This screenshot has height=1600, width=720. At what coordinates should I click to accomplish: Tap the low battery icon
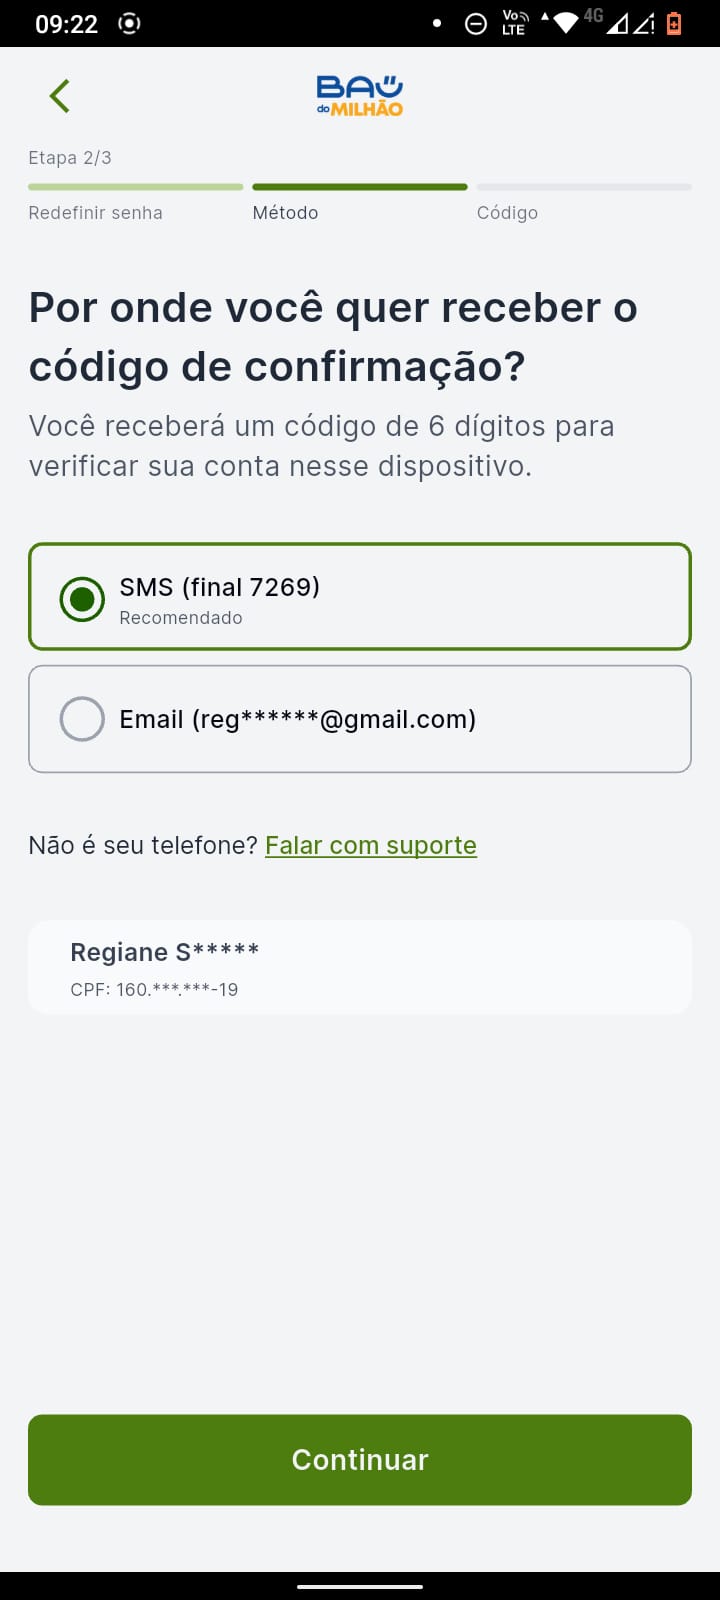tap(674, 23)
